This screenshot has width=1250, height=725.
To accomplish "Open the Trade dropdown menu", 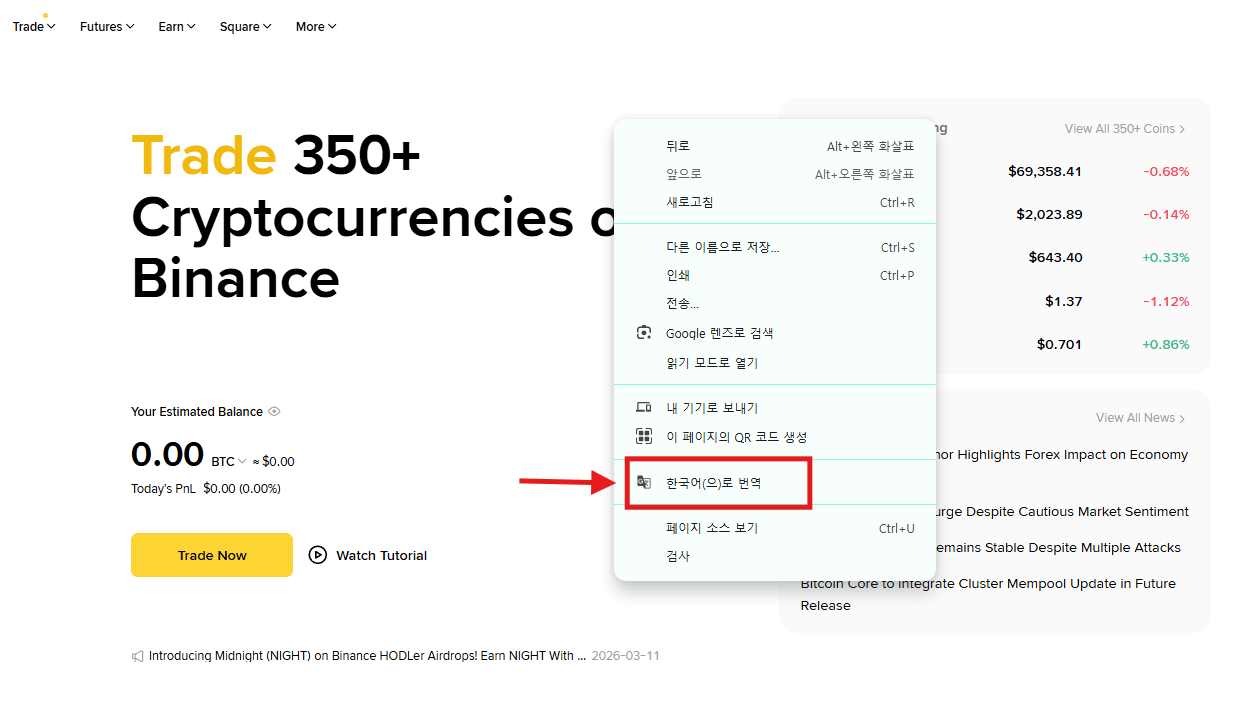I will click(x=34, y=27).
